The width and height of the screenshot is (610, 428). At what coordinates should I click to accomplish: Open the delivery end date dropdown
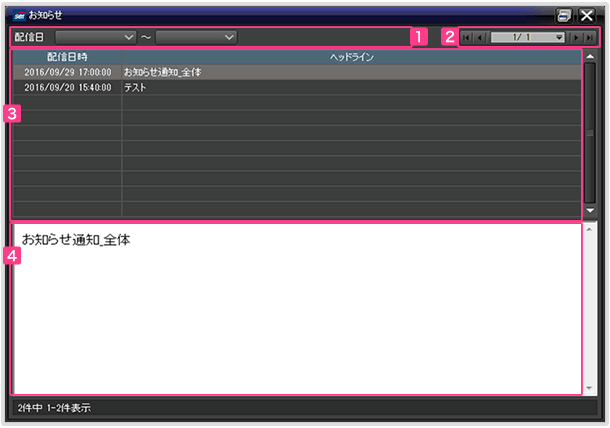(196, 37)
